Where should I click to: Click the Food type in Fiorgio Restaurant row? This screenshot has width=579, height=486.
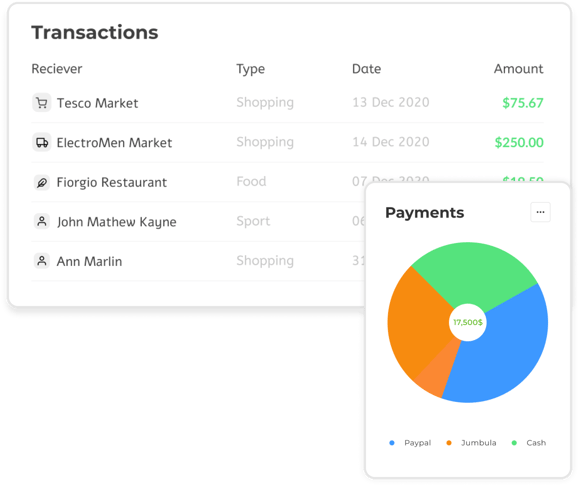click(x=251, y=181)
